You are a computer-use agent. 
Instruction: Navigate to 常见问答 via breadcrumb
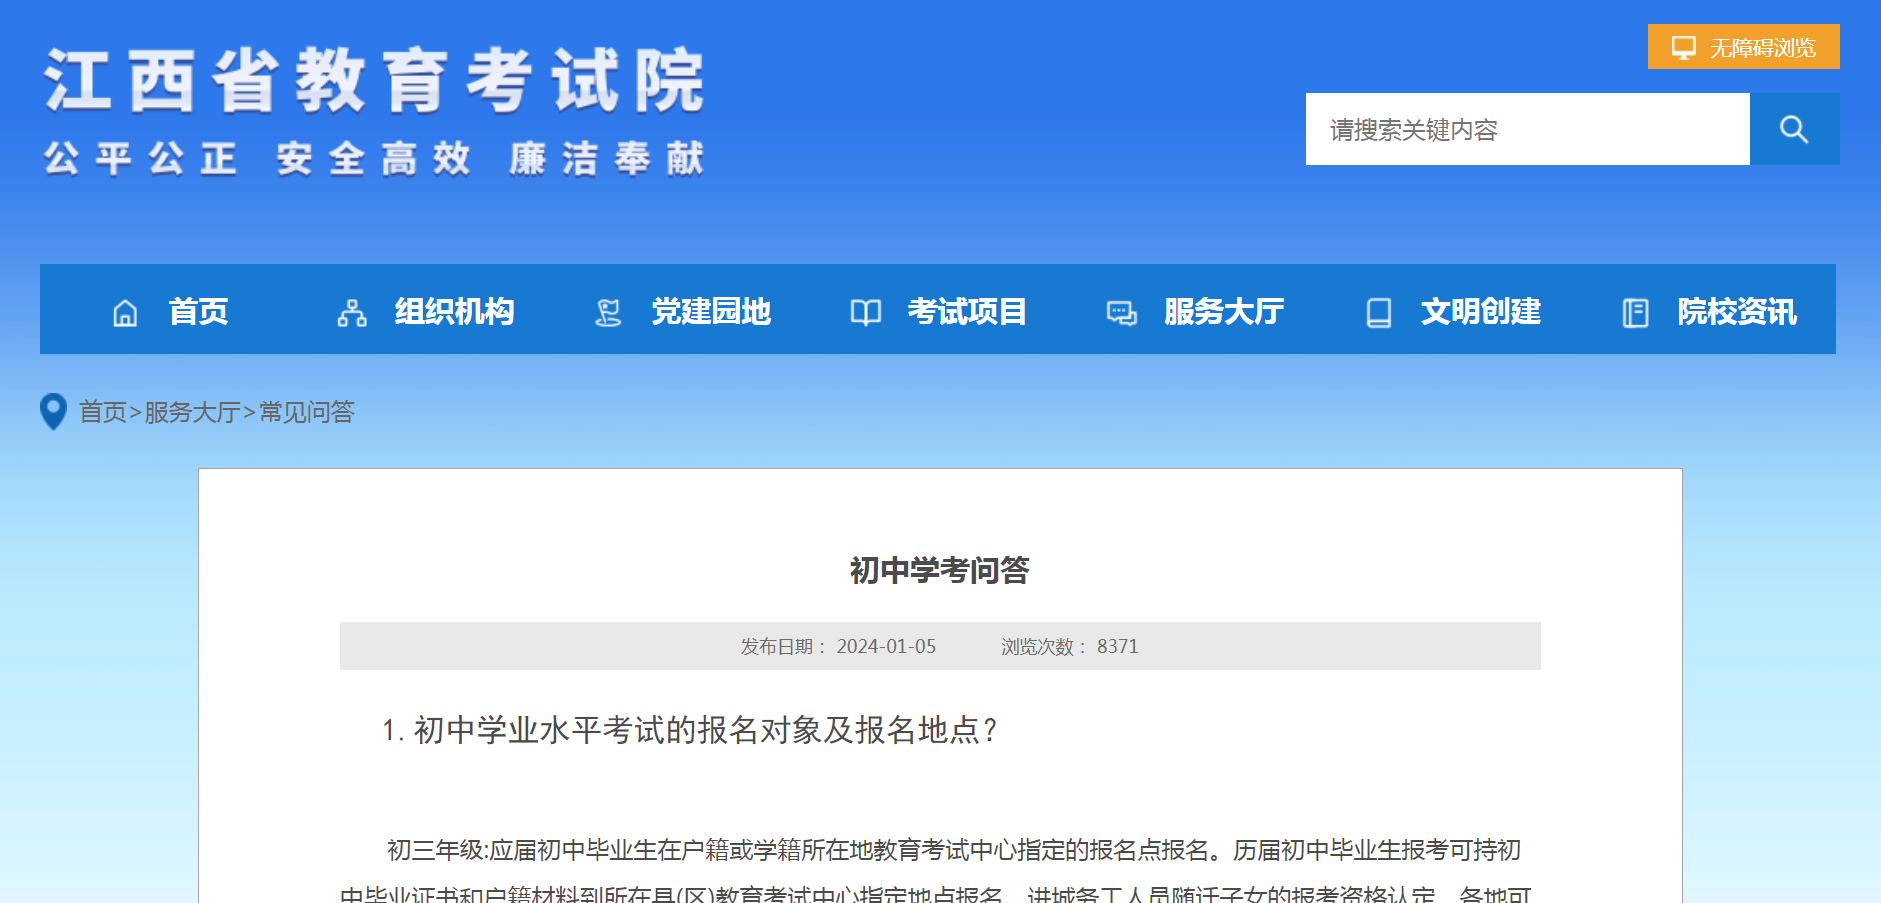pos(307,412)
